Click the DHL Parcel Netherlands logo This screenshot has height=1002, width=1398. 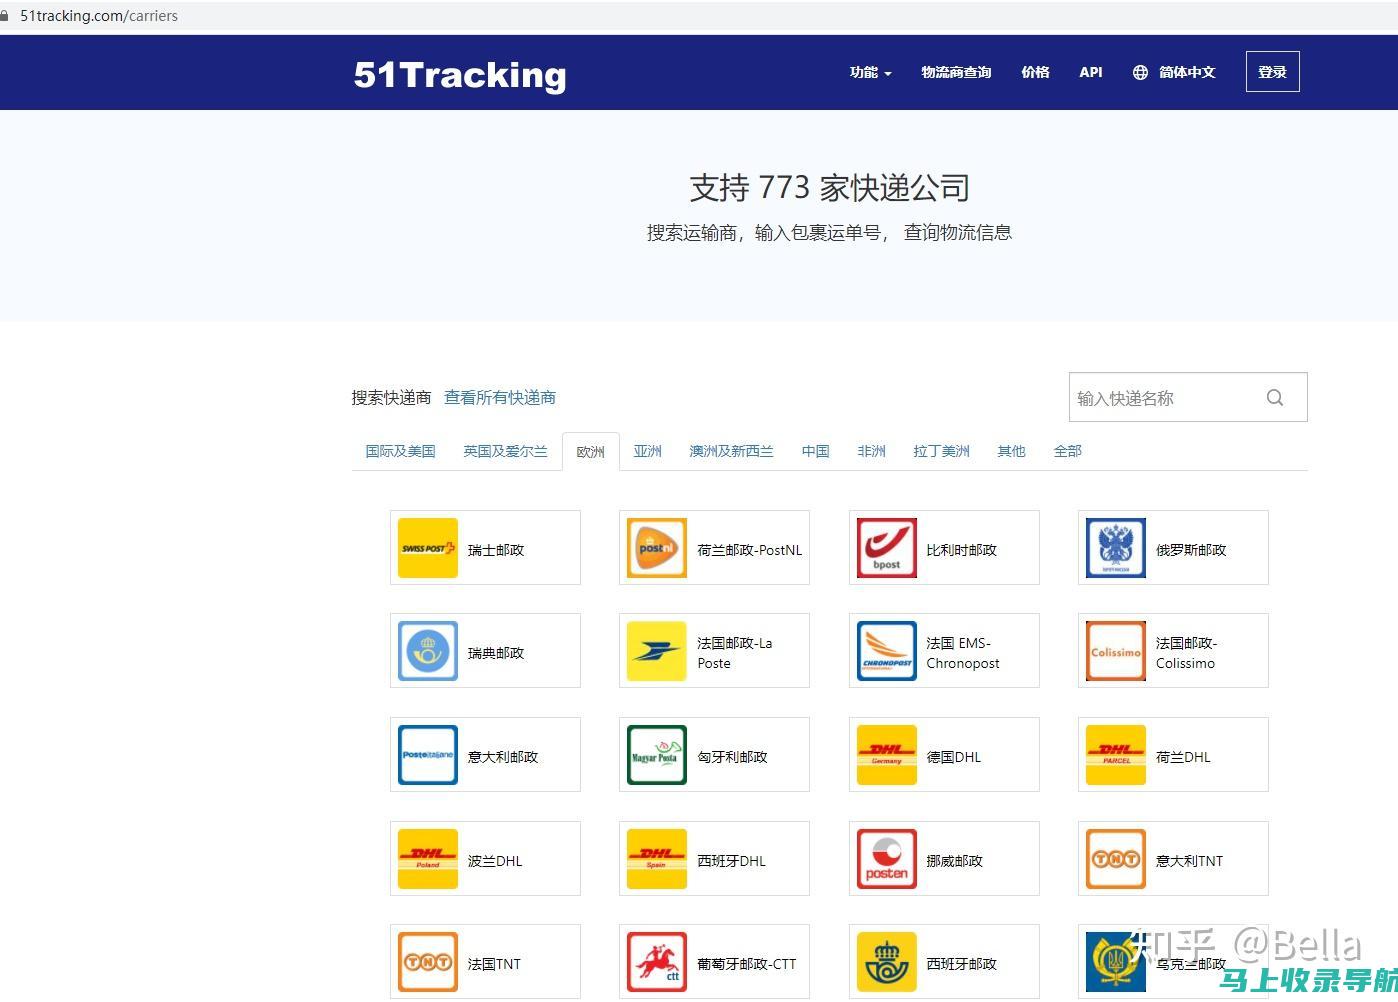(x=1116, y=755)
